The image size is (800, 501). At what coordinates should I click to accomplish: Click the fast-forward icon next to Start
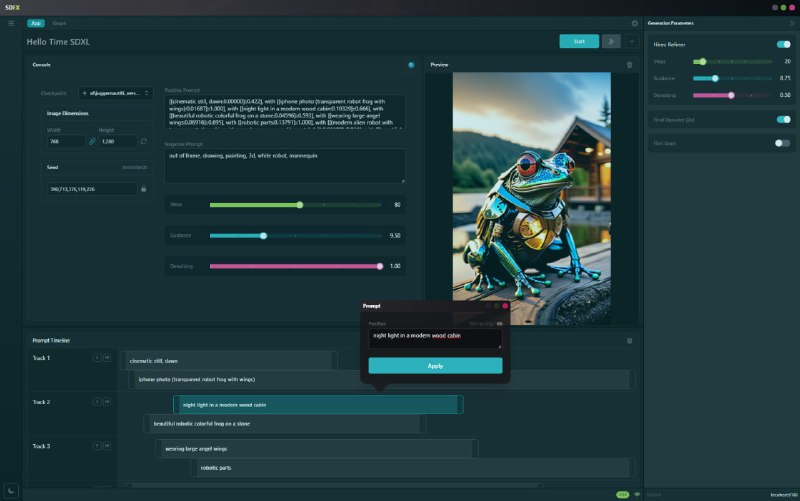pyautogui.click(x=610, y=41)
